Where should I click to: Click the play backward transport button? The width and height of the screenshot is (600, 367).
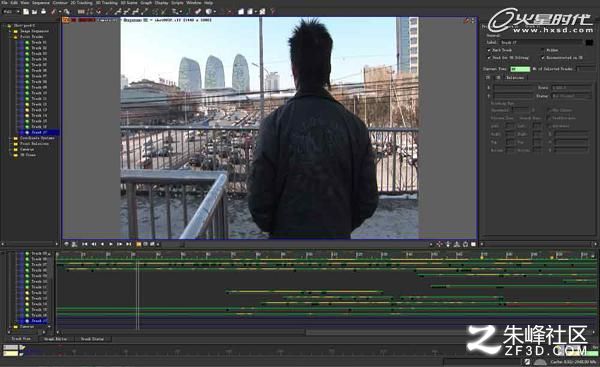tap(103, 244)
